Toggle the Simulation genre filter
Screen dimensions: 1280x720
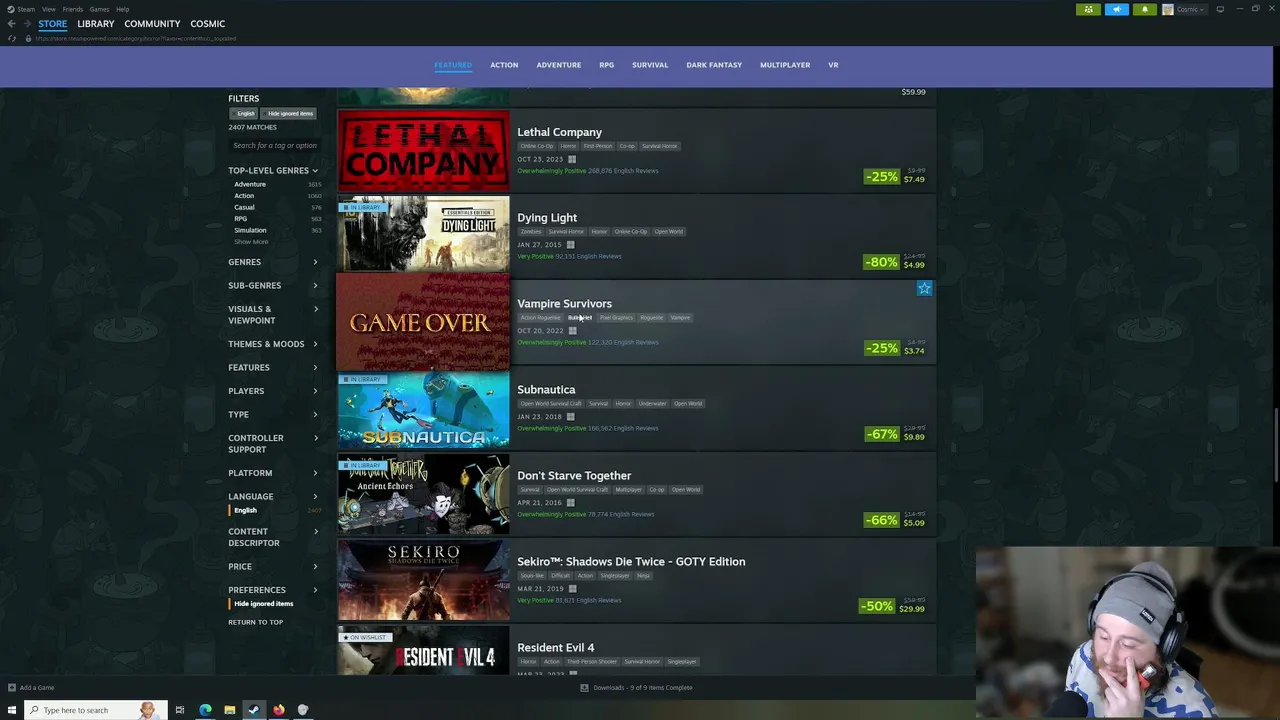click(276, 230)
